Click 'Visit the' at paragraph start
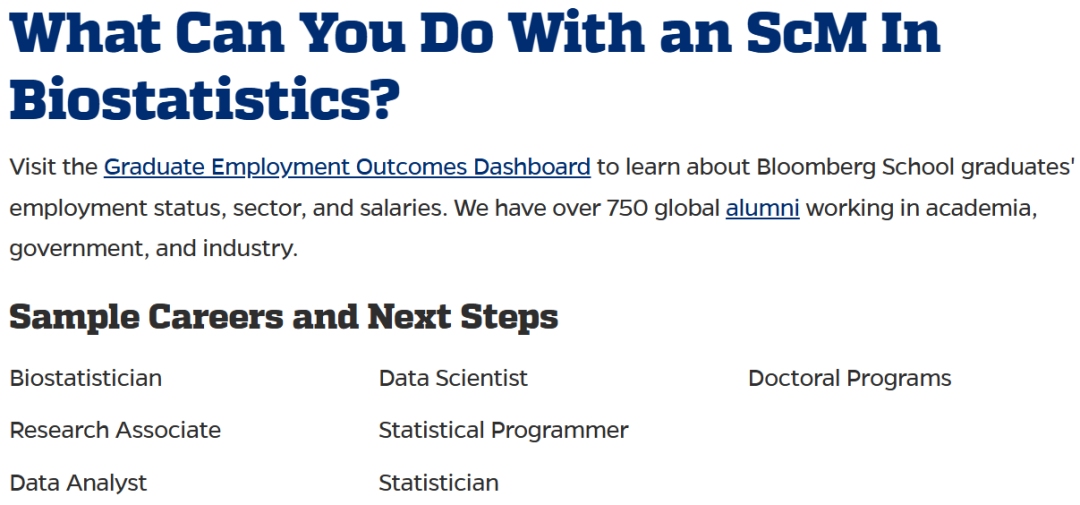Viewport: 1080px width, 505px height. point(53,167)
